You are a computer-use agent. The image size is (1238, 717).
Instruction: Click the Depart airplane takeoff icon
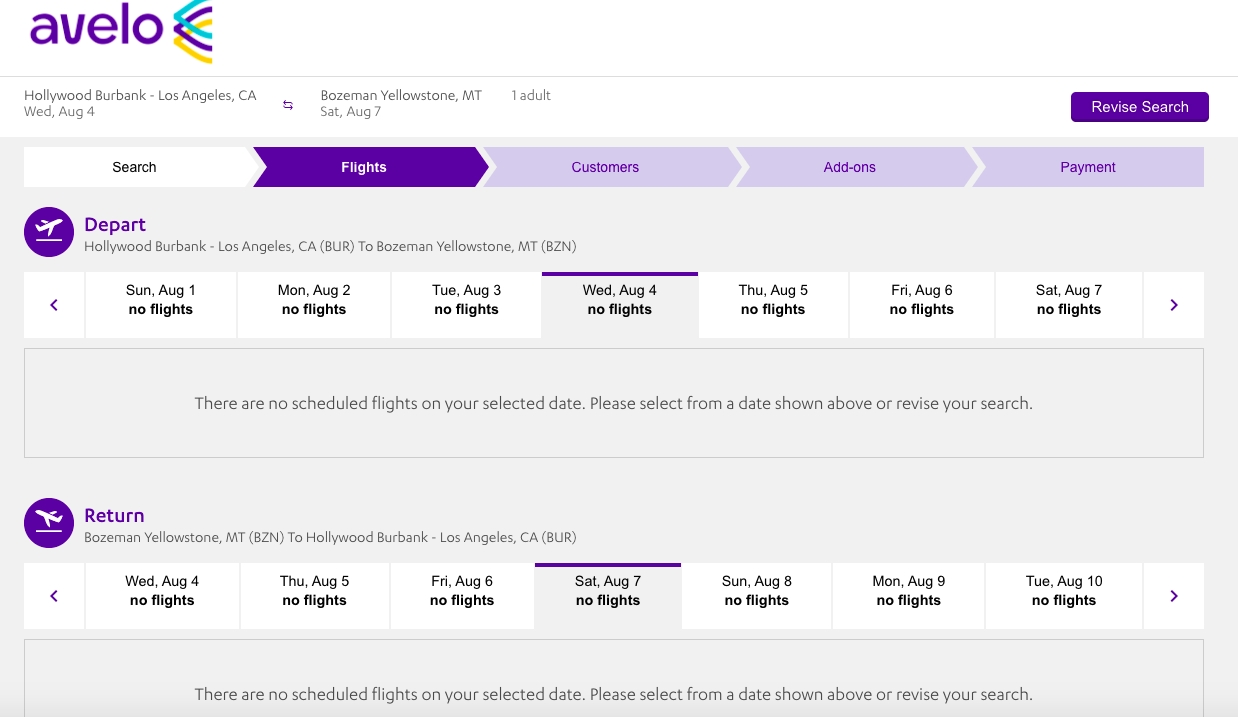coord(49,232)
